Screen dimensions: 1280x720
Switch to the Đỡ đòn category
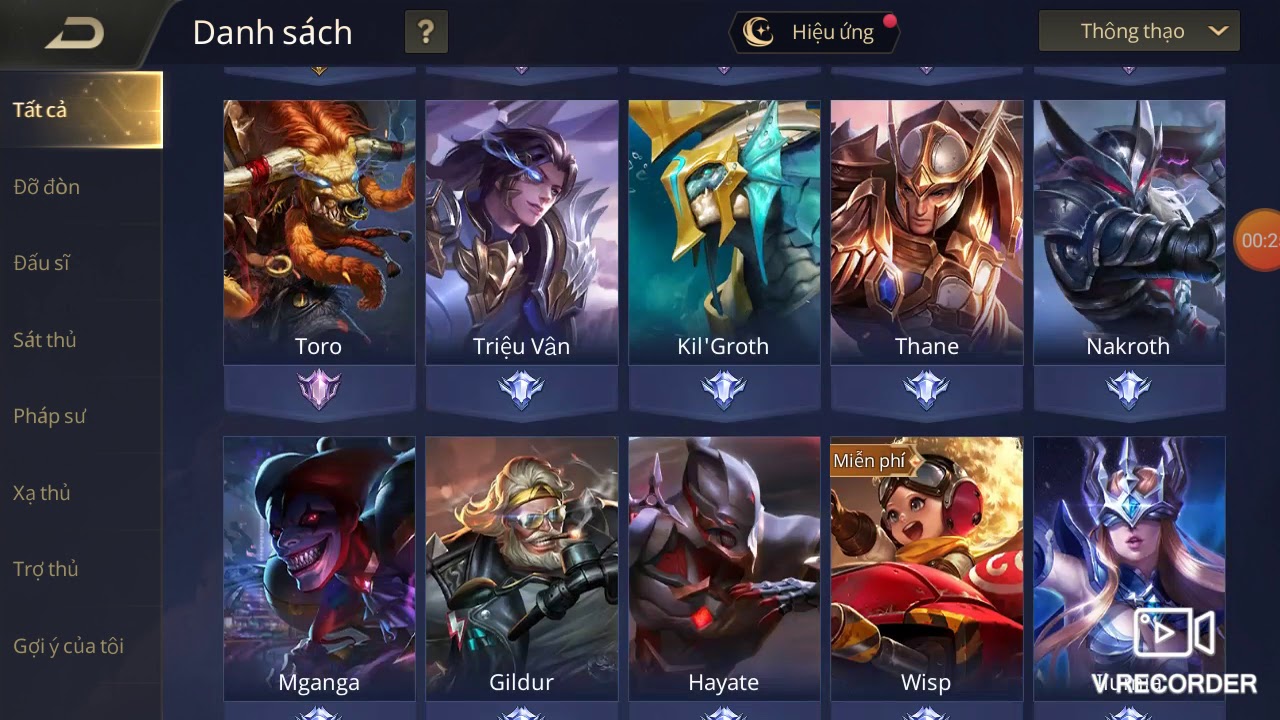[x=47, y=187]
